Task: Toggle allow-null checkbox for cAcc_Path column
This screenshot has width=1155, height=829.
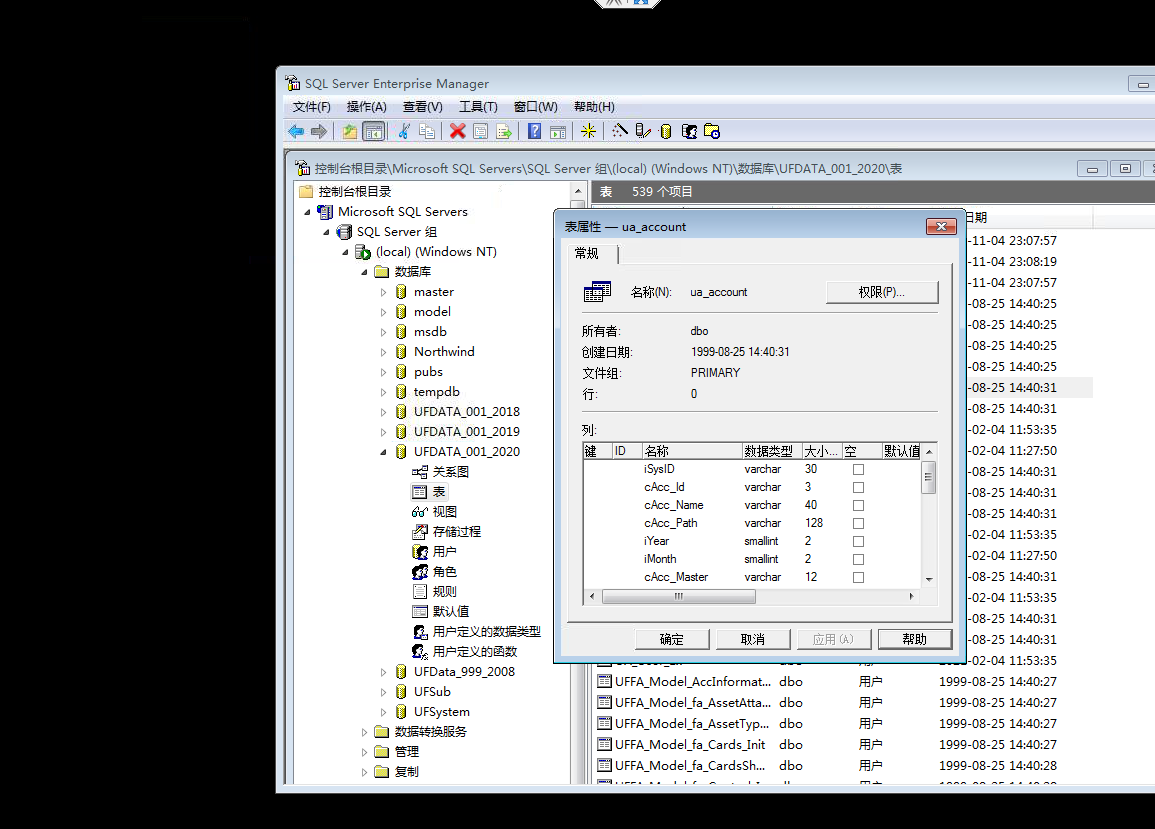Action: [858, 523]
